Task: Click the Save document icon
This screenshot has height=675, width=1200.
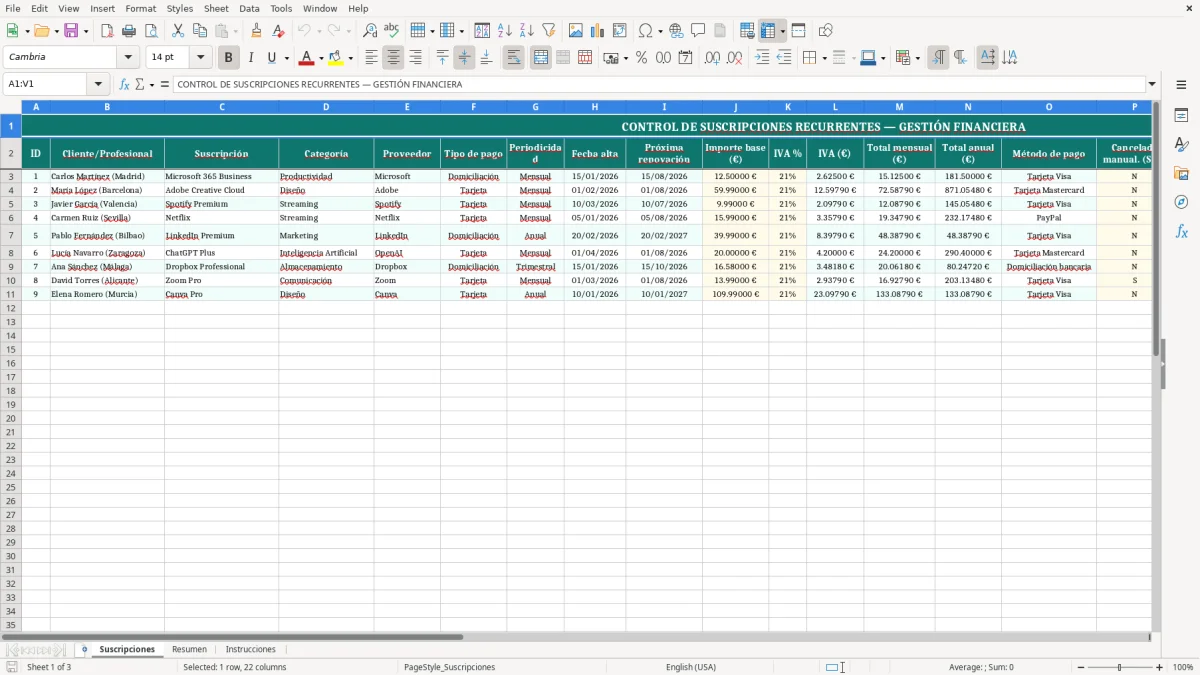Action: point(71,31)
